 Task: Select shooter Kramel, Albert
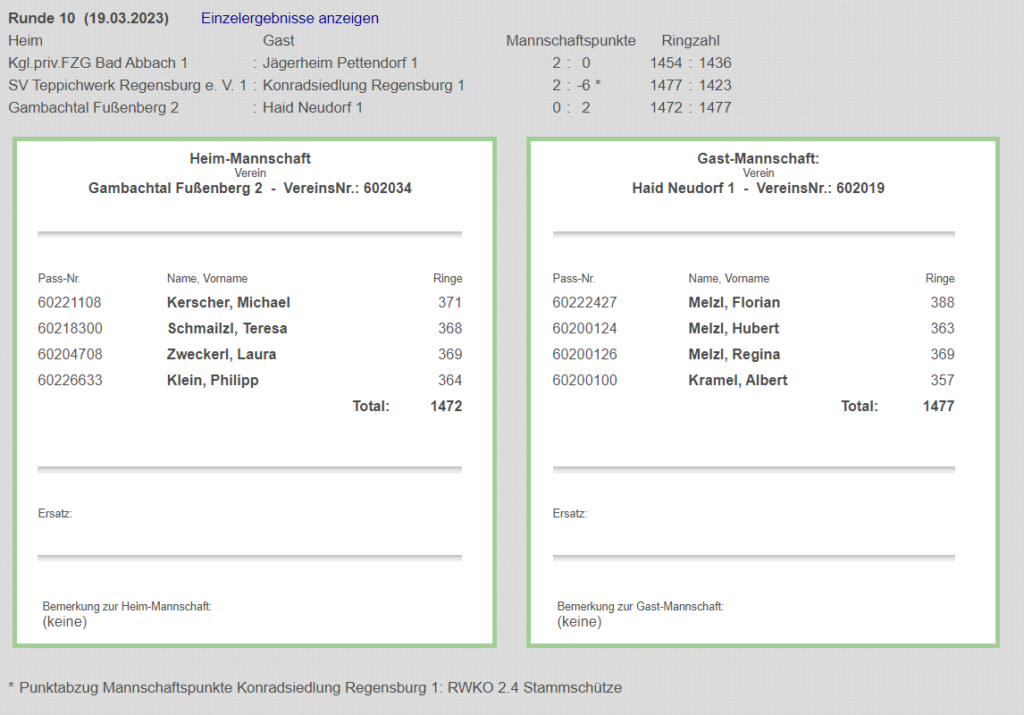click(738, 380)
